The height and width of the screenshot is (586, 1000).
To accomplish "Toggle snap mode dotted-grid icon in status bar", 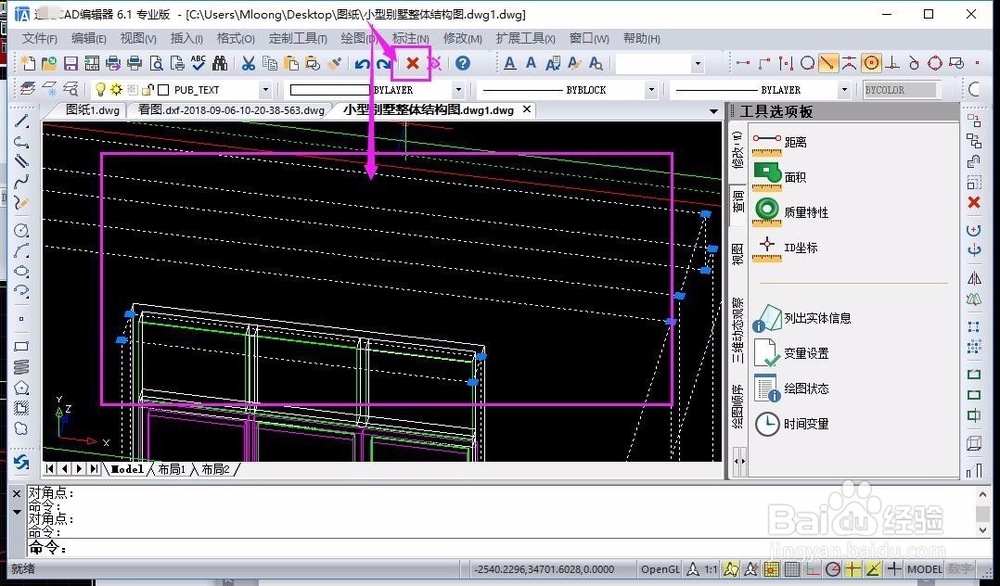I will pyautogui.click(x=771, y=569).
